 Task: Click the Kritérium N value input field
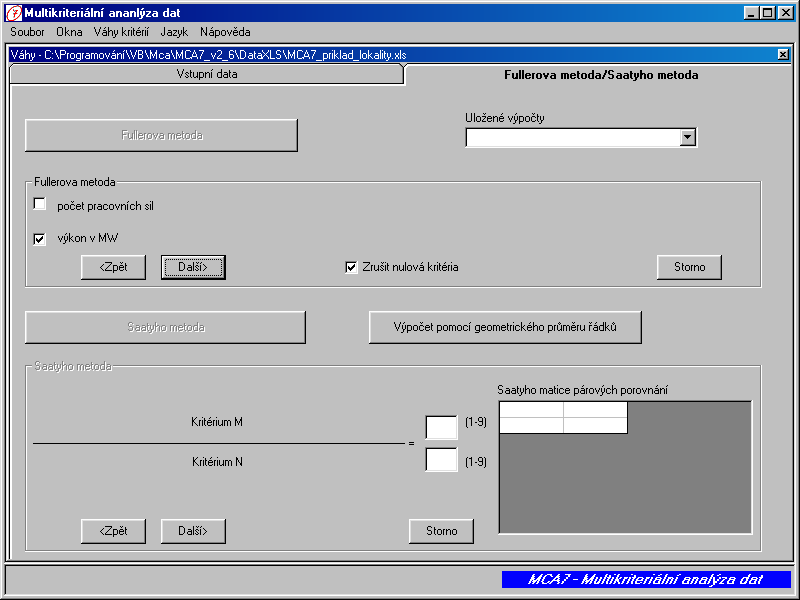tap(441, 460)
